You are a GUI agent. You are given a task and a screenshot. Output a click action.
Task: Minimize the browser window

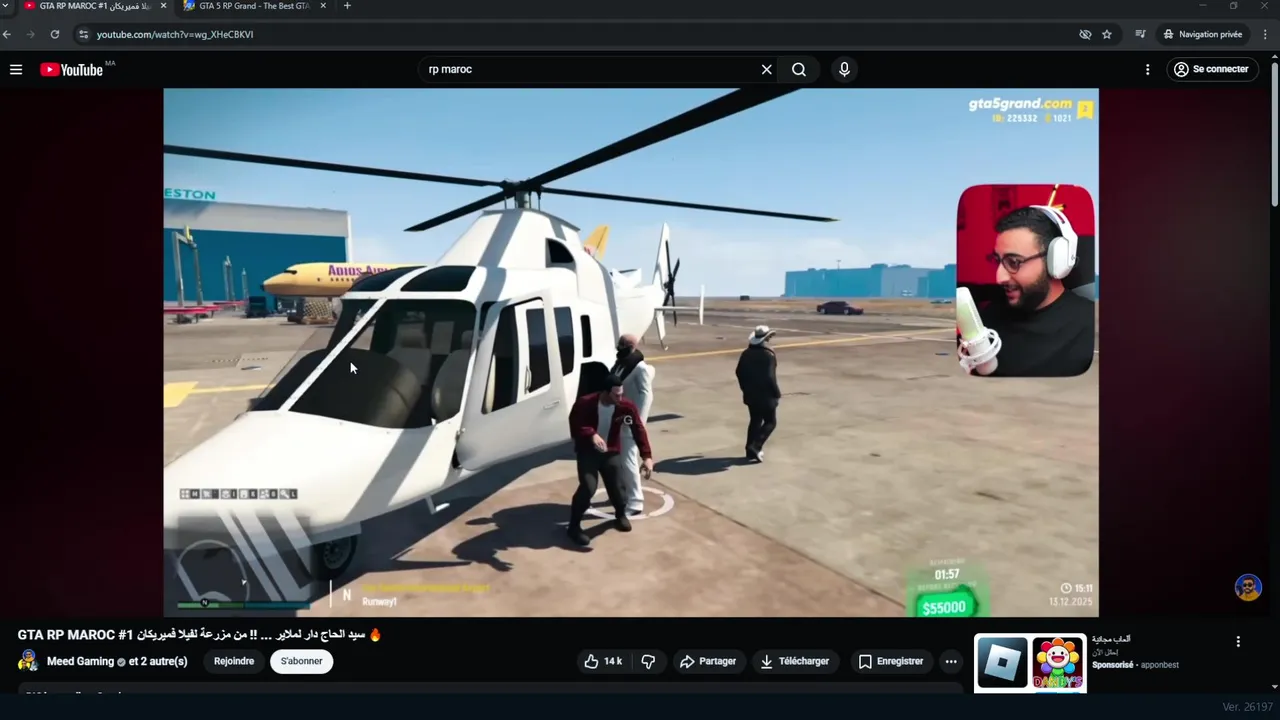[1203, 6]
